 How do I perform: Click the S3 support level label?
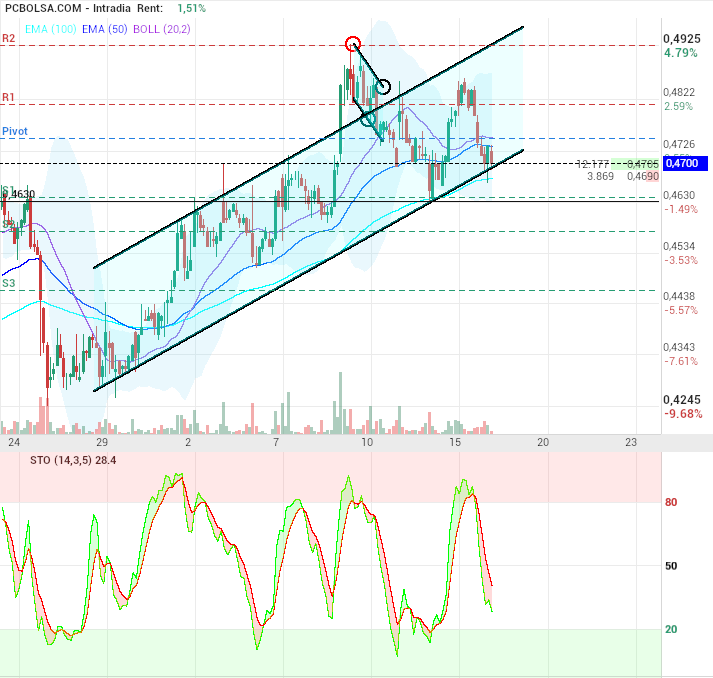[x=8, y=284]
